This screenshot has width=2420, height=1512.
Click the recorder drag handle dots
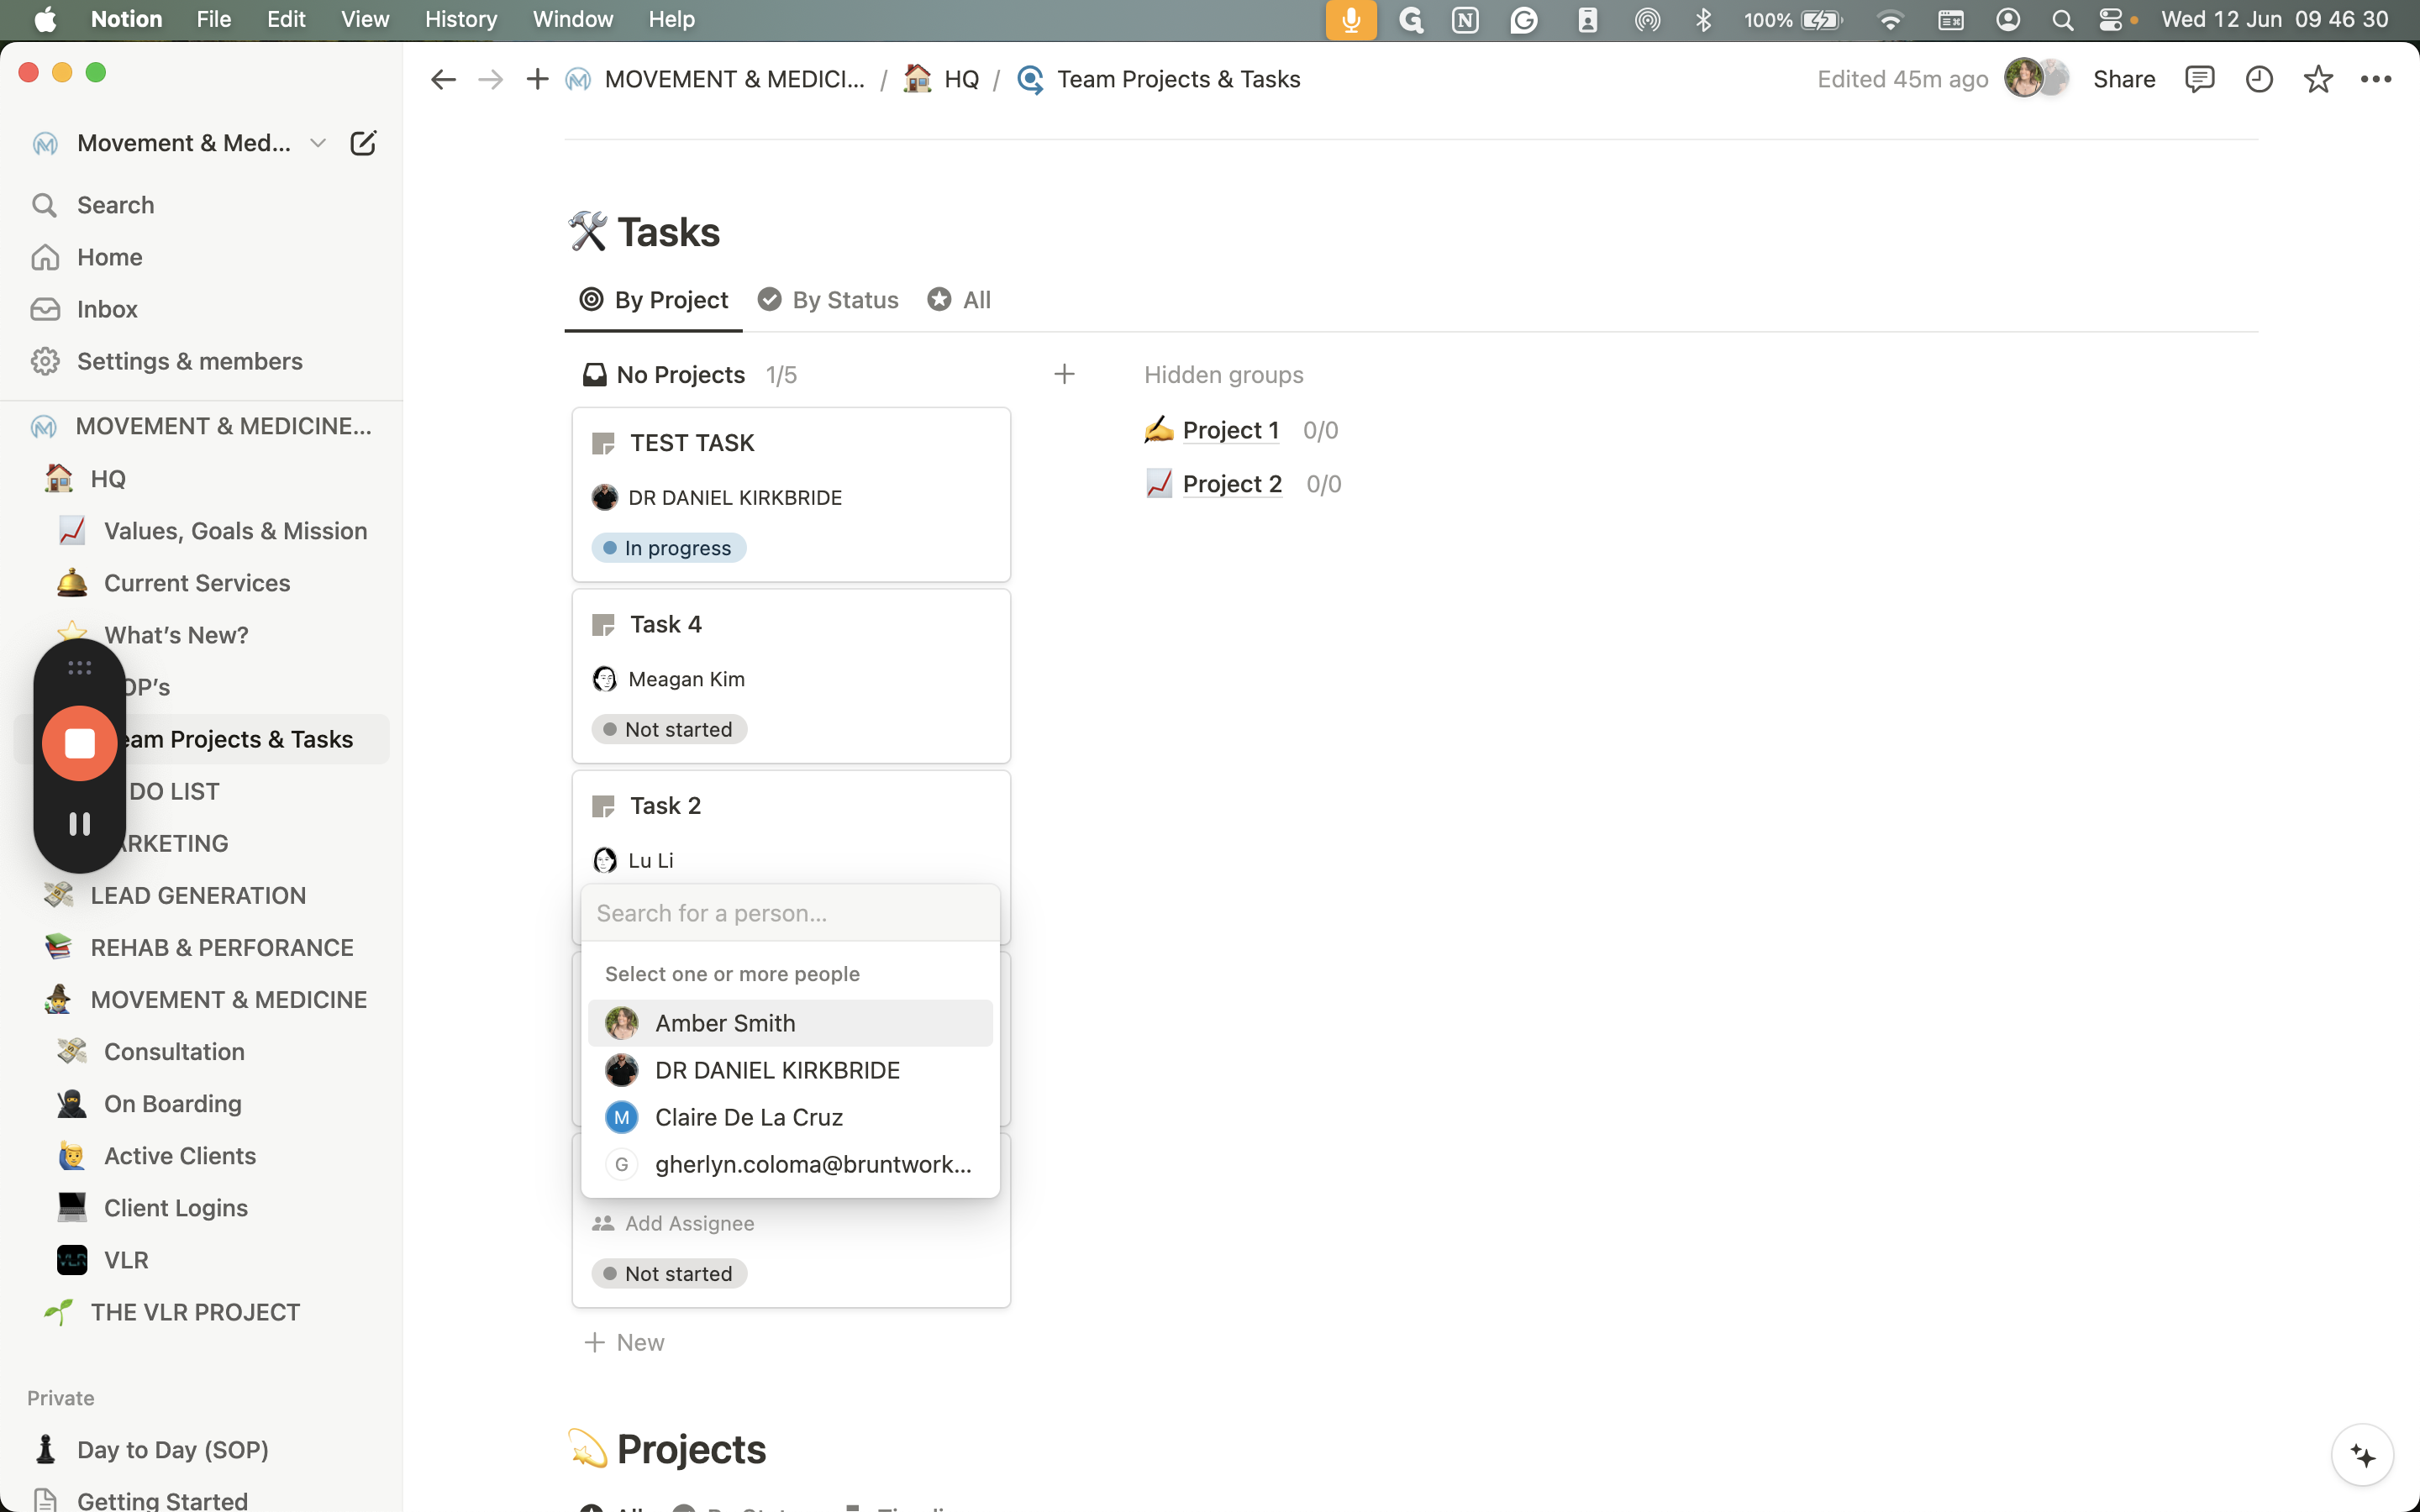[80, 667]
